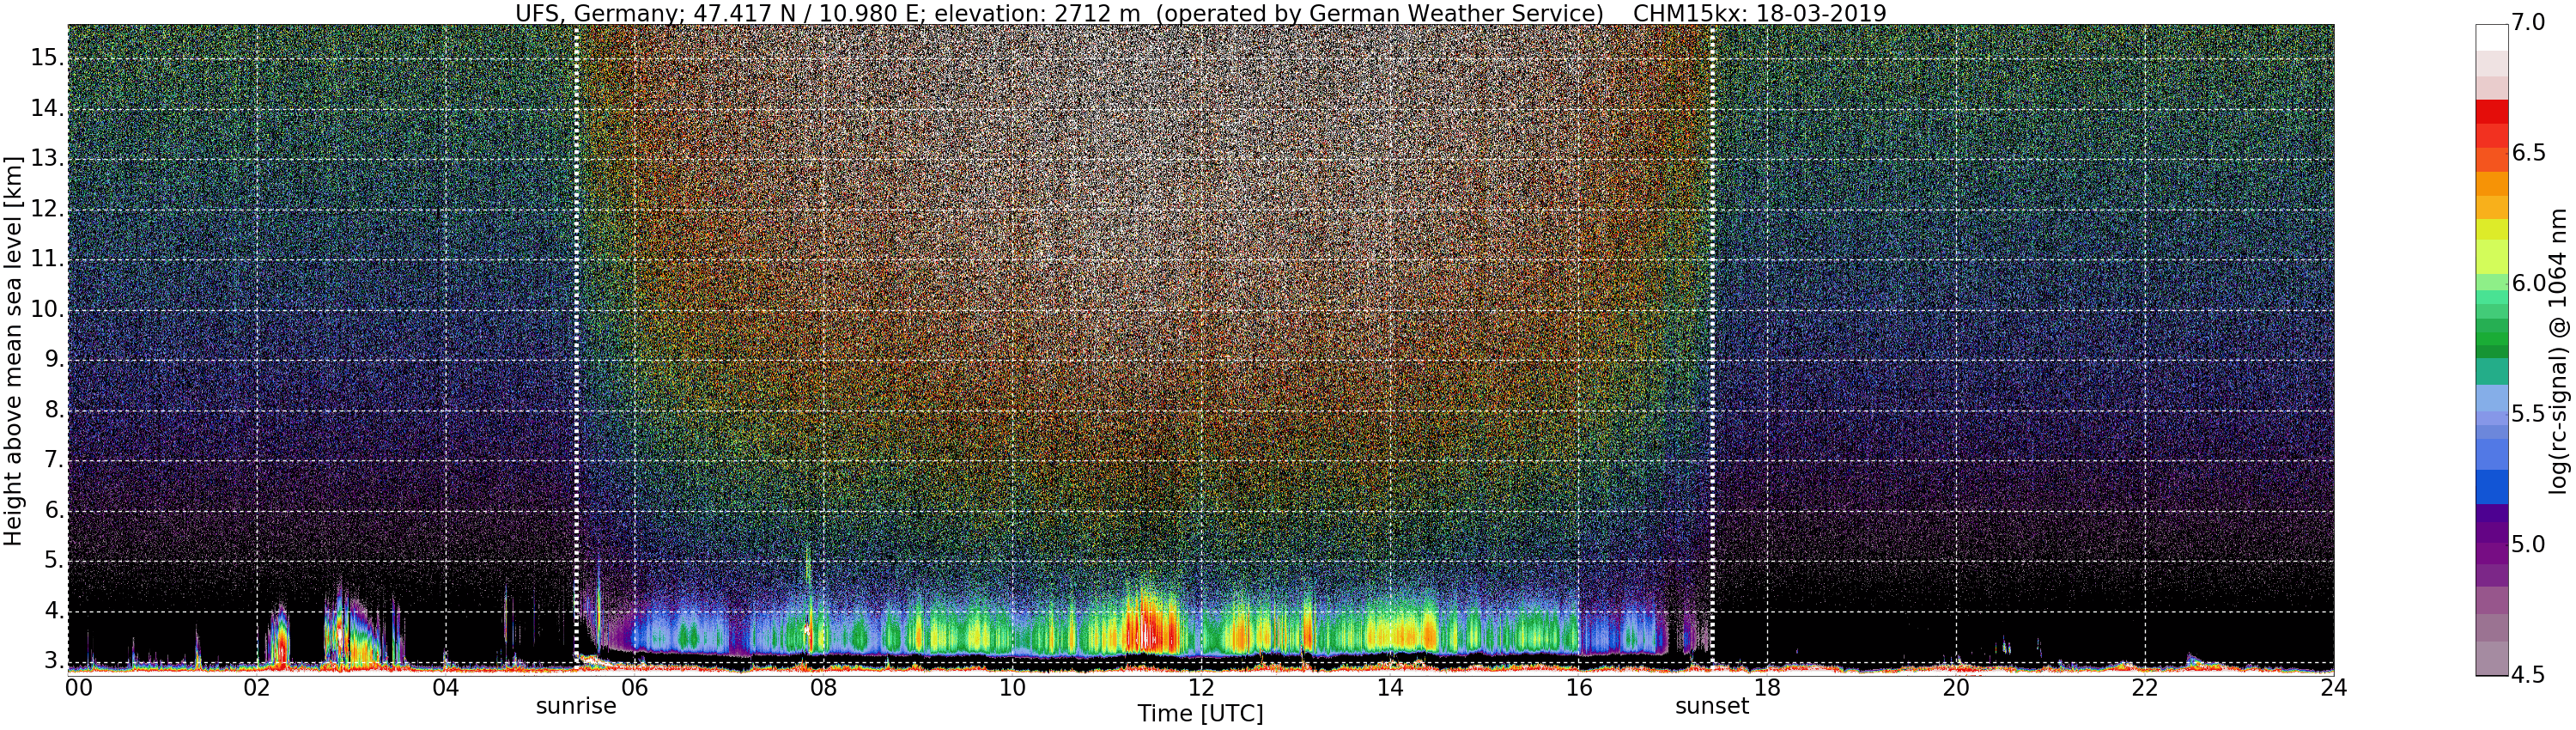Click the '10.' height tick label
Viewport: 2576px width, 730px height.
pyautogui.click(x=47, y=309)
